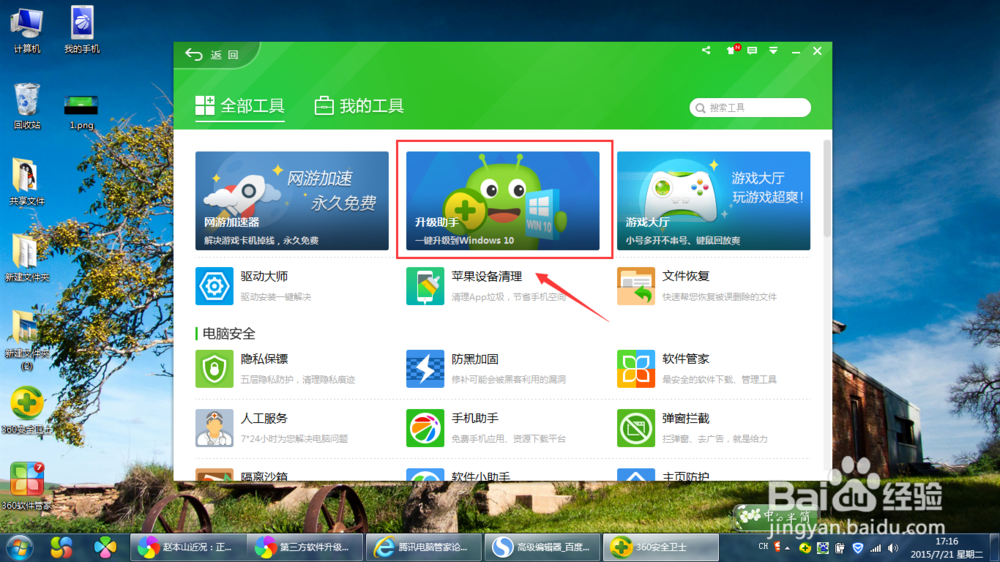Select 共享文件 desktop folder
1000x562 pixels.
[27, 182]
